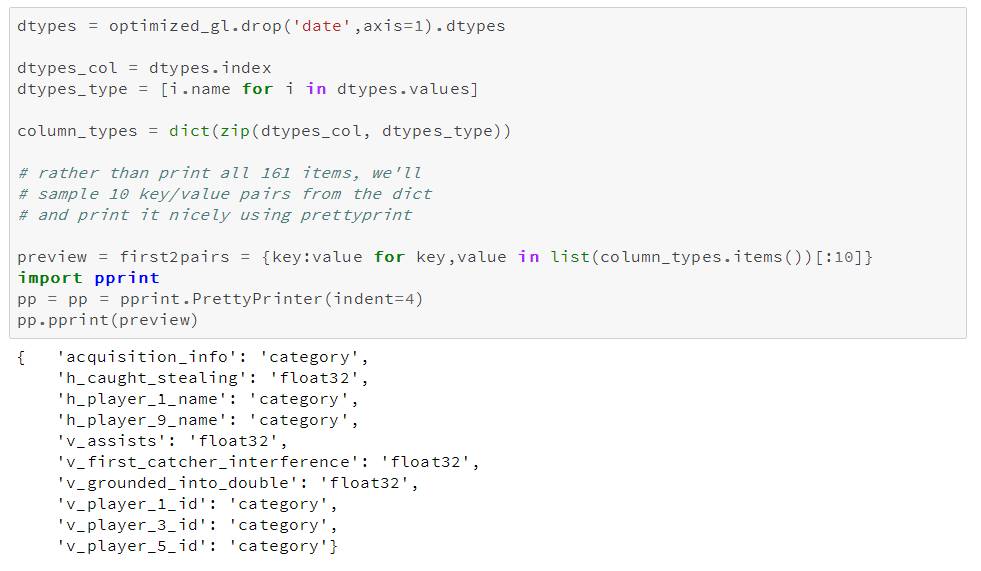Click the 'v_grounded_into_double' output line
981x571 pixels.
pyautogui.click(x=238, y=483)
